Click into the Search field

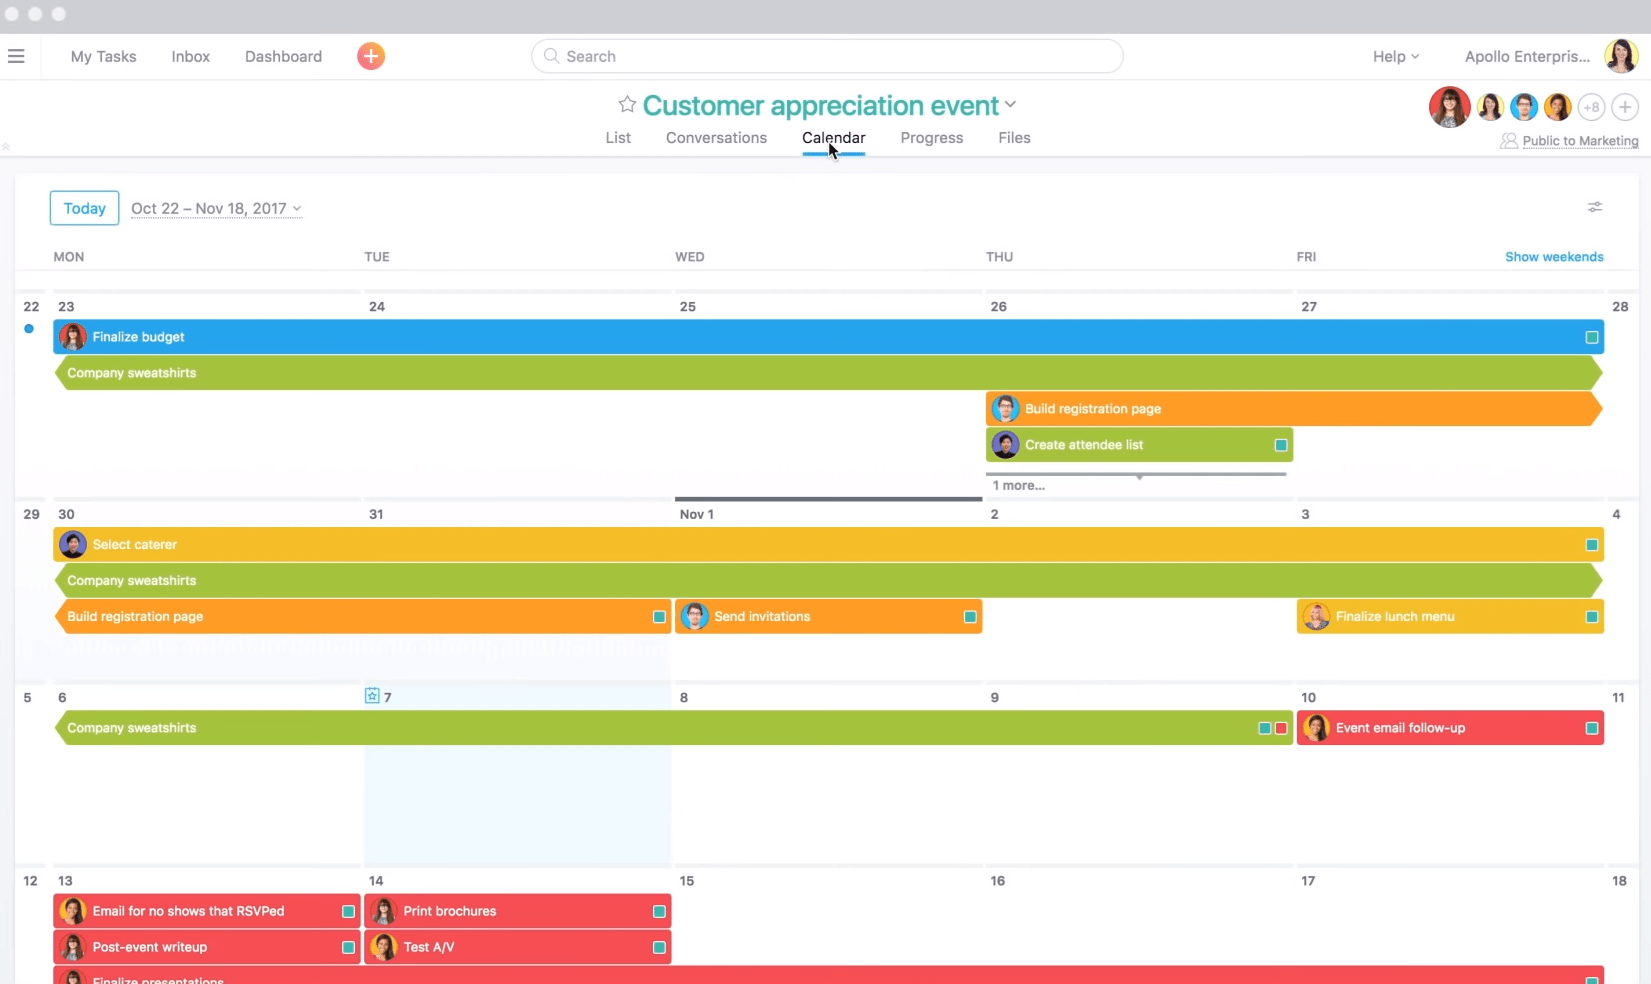[827, 56]
